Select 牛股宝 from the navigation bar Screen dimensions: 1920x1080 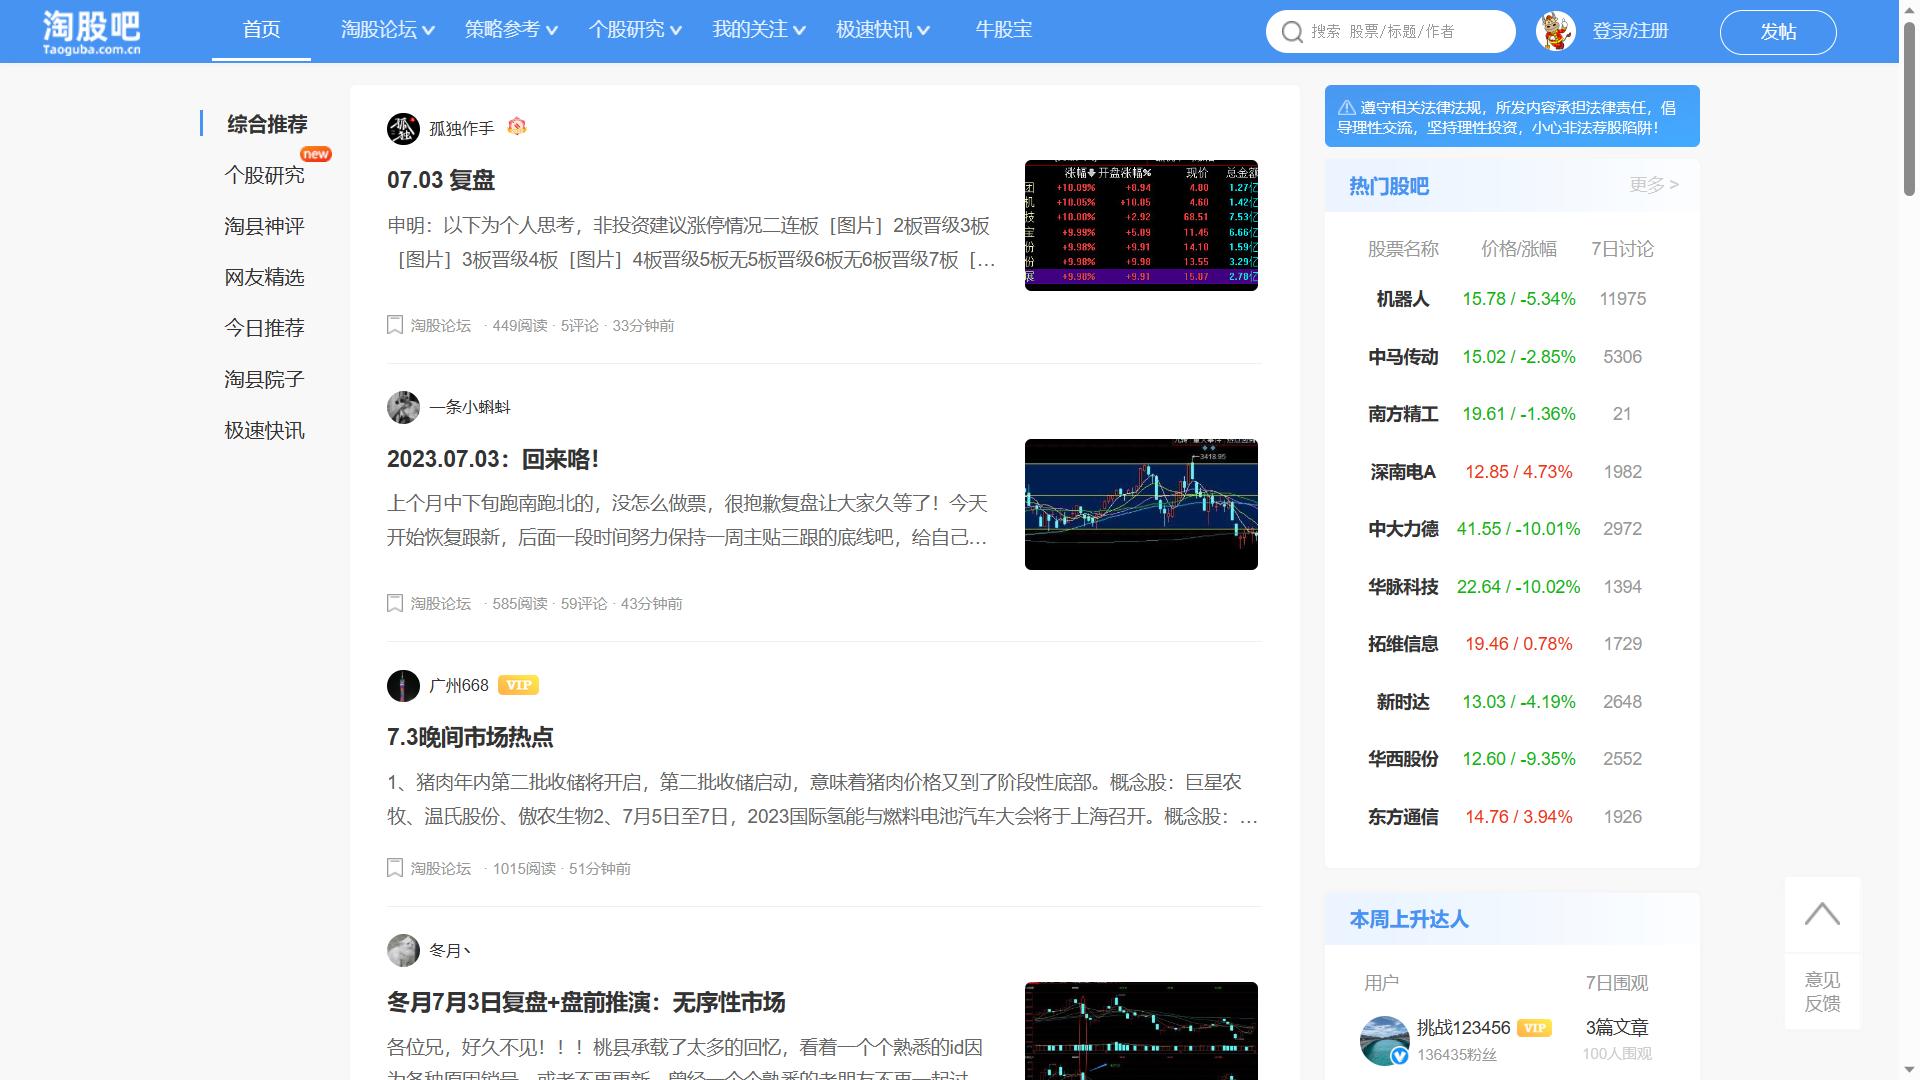(1003, 30)
